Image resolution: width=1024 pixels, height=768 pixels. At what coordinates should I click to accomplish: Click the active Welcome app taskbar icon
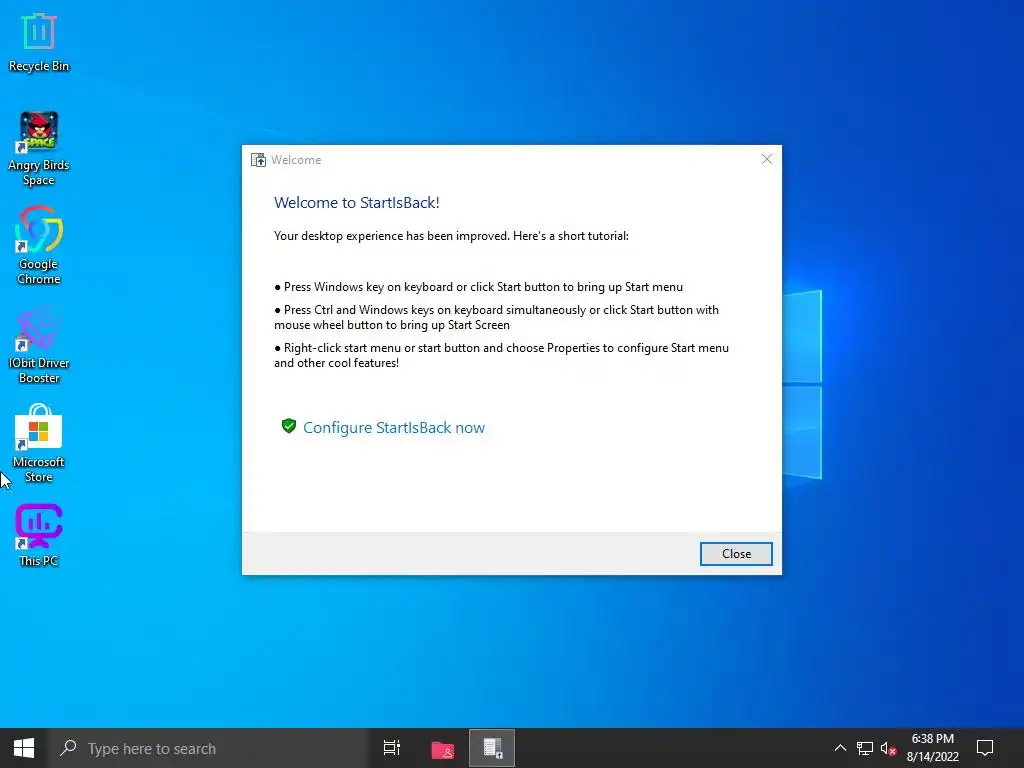(492, 748)
